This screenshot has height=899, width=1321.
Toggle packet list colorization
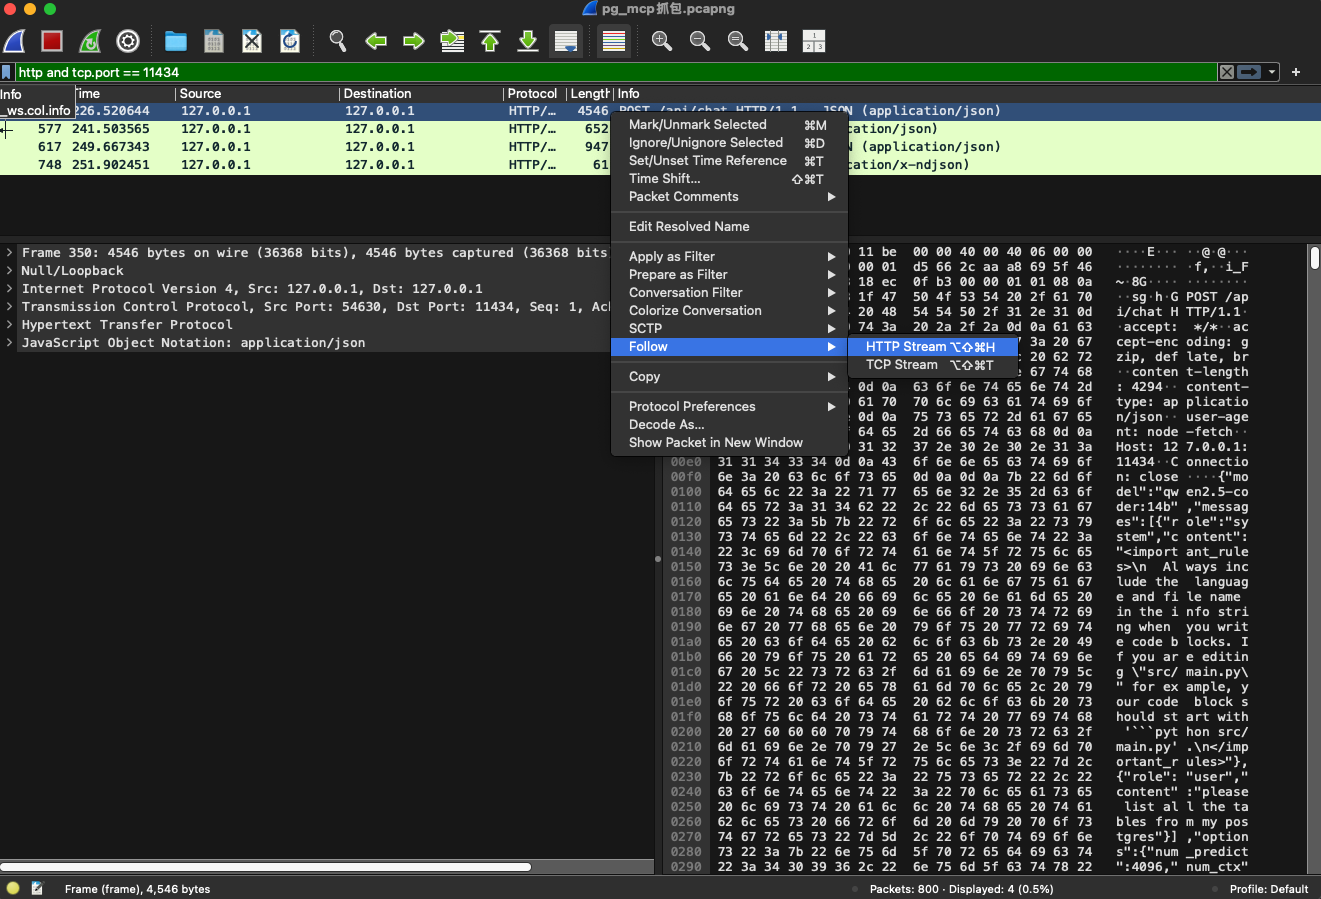tap(614, 41)
